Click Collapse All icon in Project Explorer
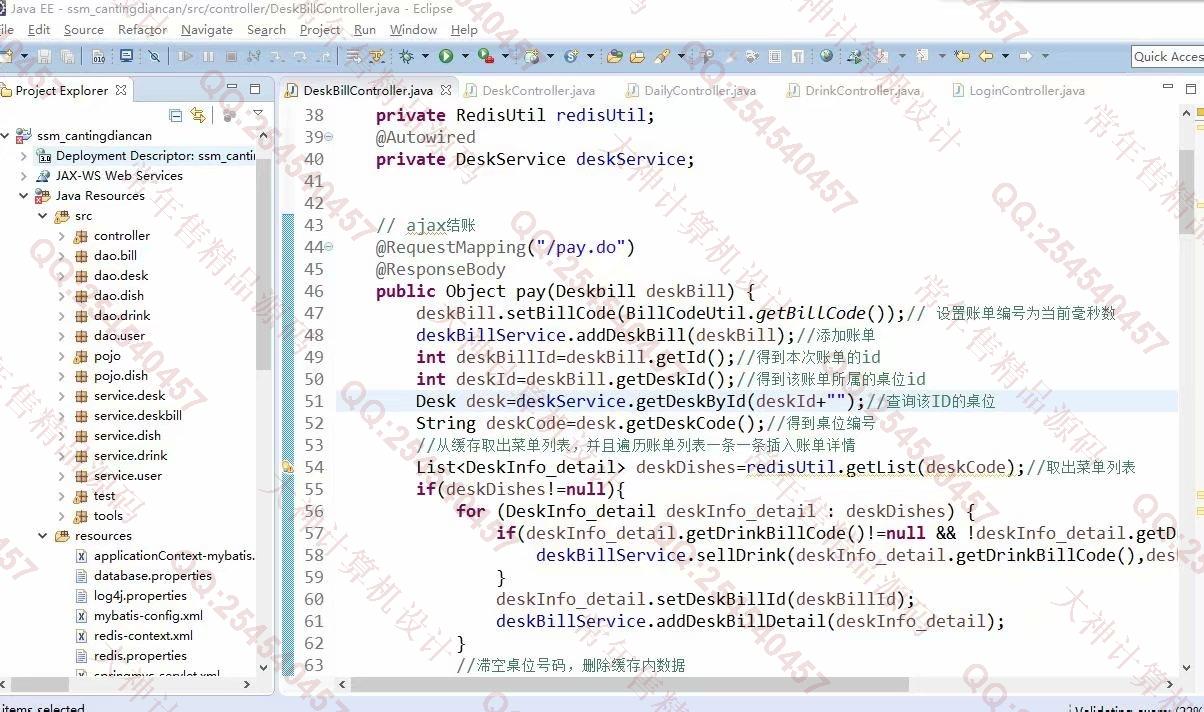Image resolution: width=1204 pixels, height=712 pixels. click(x=176, y=115)
